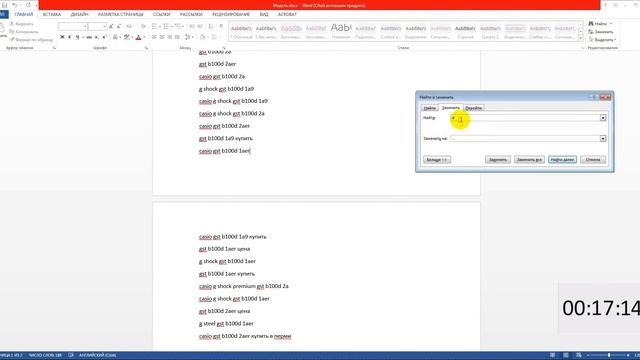Open ВСТАВКА ribbon tab
This screenshot has width=640, height=360.
[52, 14]
